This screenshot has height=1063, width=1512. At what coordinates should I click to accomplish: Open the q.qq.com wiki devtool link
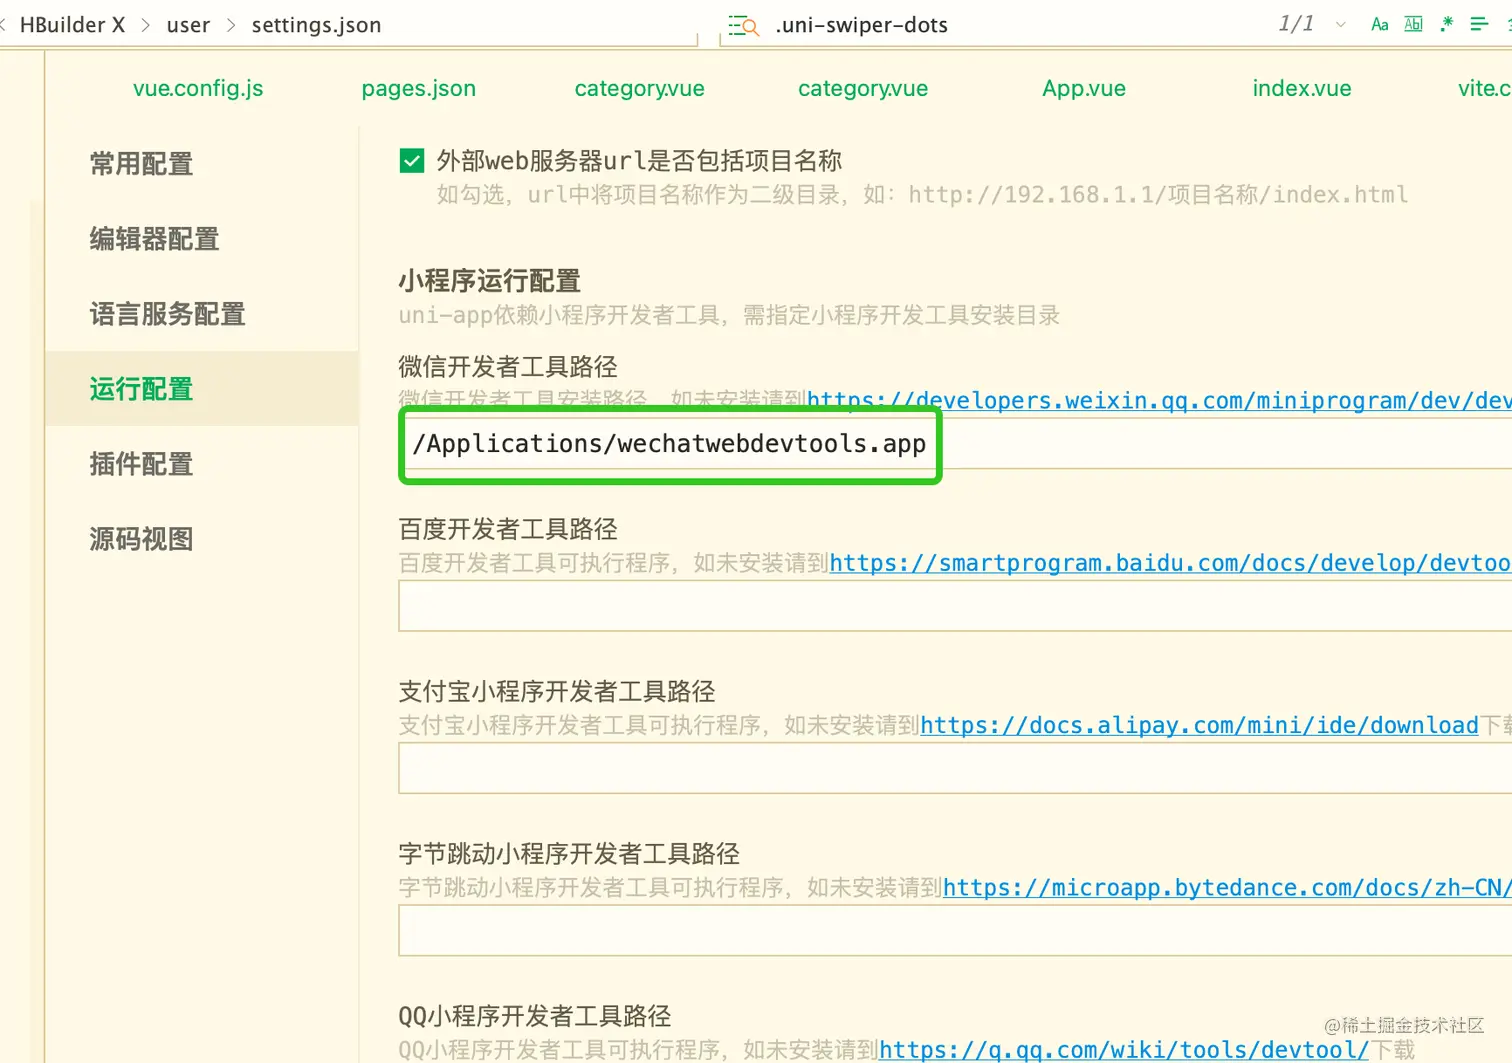(x=1124, y=1049)
